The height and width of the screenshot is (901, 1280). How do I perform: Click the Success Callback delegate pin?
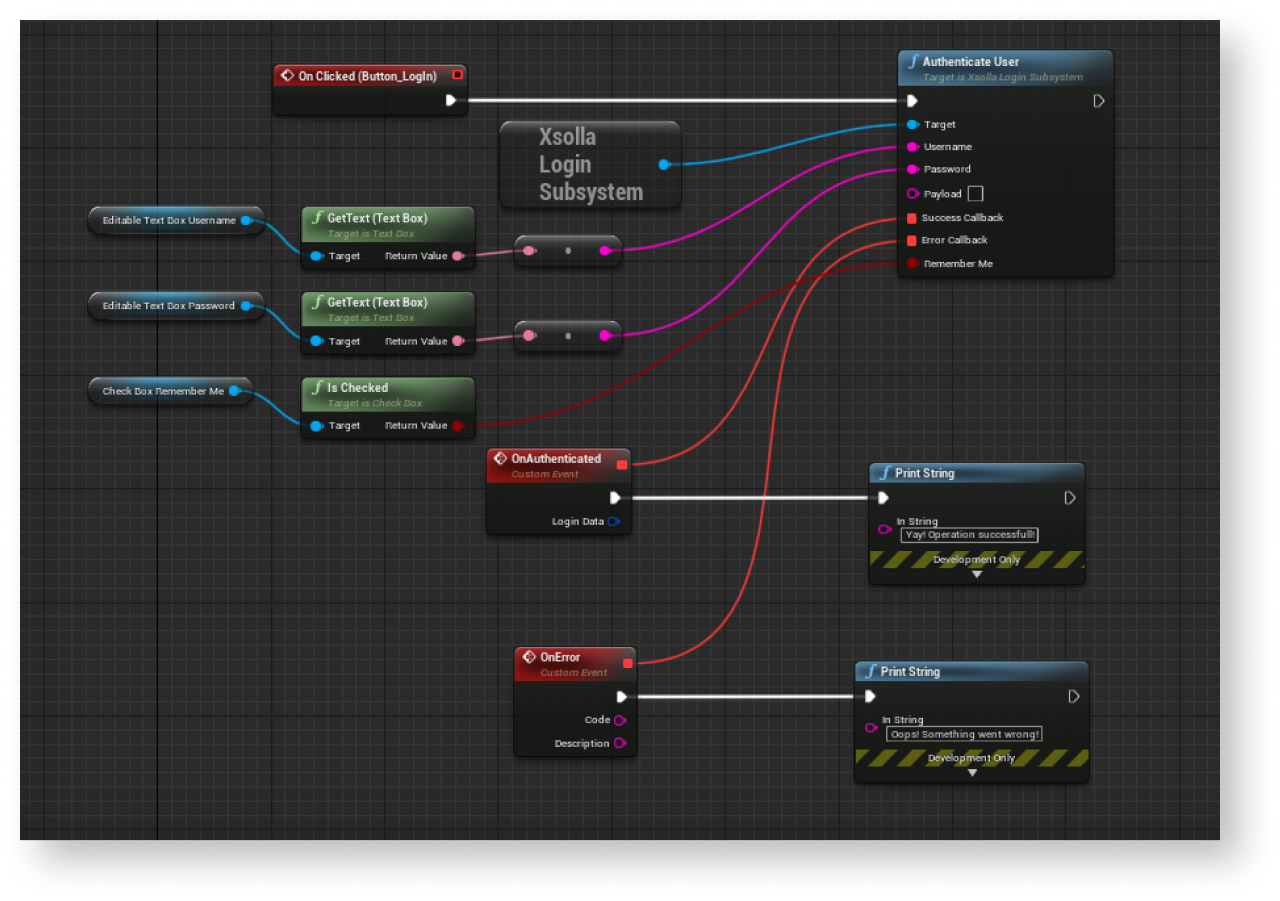point(912,218)
